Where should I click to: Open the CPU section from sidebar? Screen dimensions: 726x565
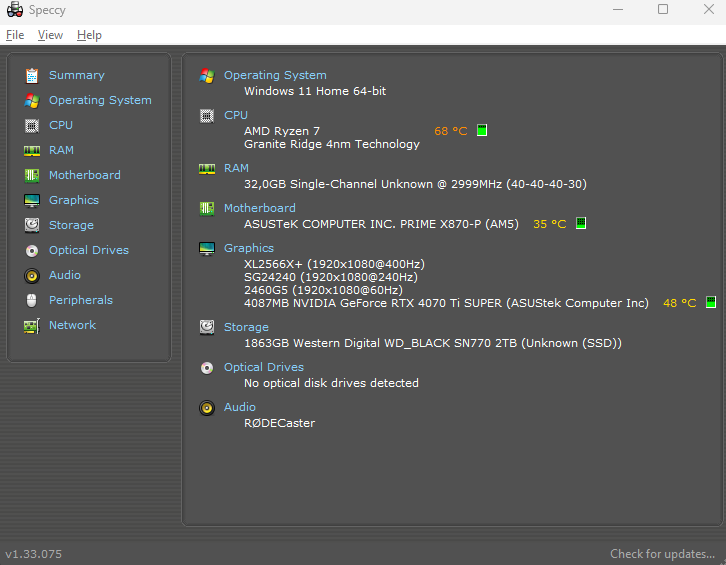[x=61, y=125]
